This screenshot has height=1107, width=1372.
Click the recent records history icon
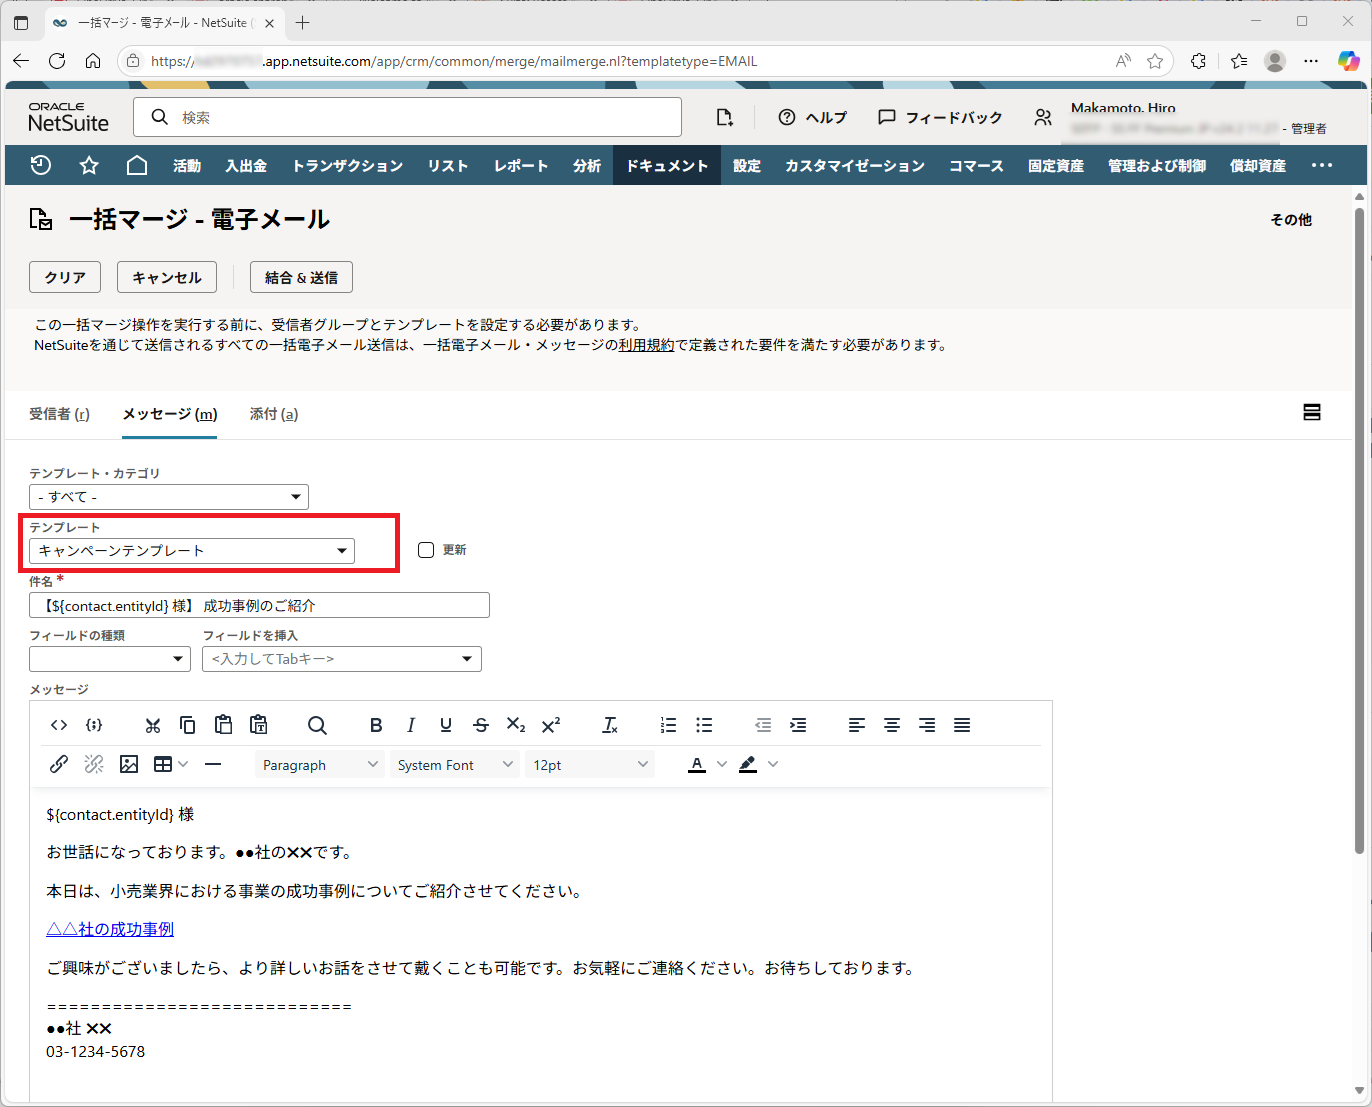[x=41, y=165]
